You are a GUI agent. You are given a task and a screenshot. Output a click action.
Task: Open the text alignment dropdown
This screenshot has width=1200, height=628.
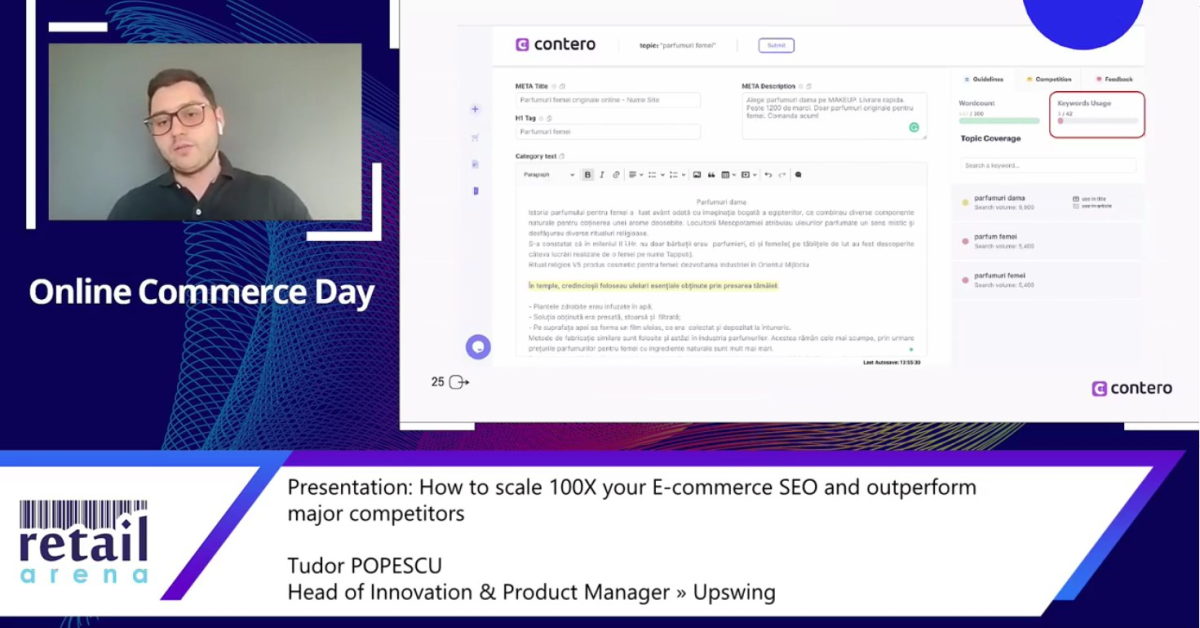[636, 175]
